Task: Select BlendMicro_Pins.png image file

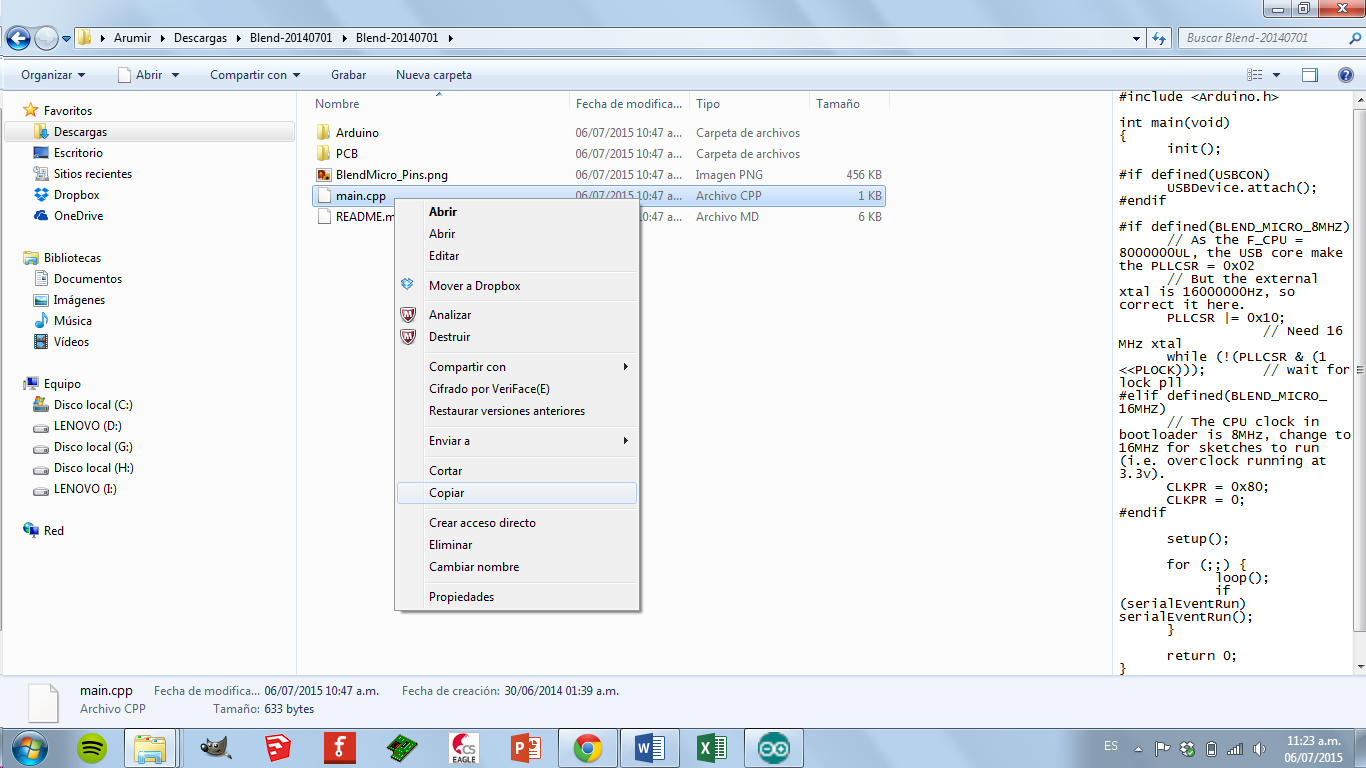Action: [x=391, y=175]
